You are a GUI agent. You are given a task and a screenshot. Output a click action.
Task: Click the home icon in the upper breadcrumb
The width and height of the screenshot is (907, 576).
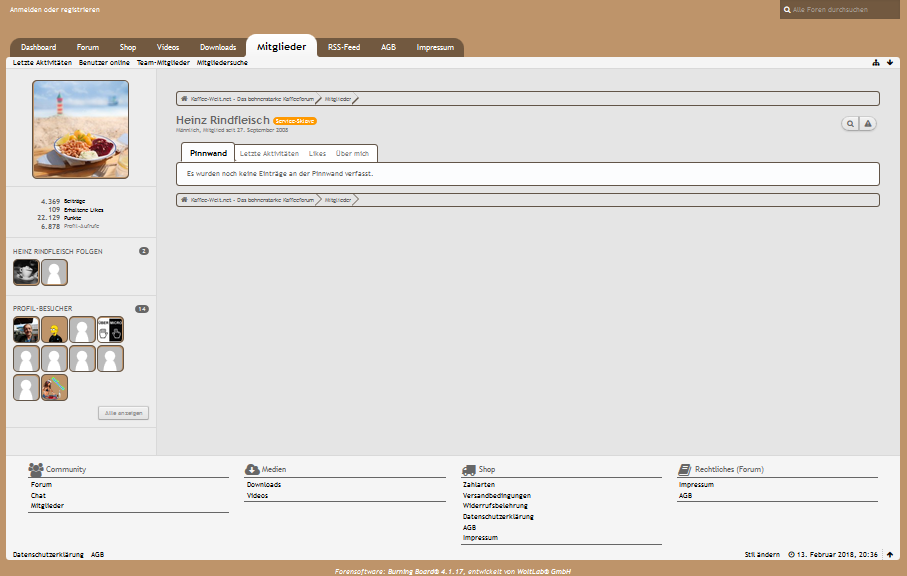coord(185,99)
